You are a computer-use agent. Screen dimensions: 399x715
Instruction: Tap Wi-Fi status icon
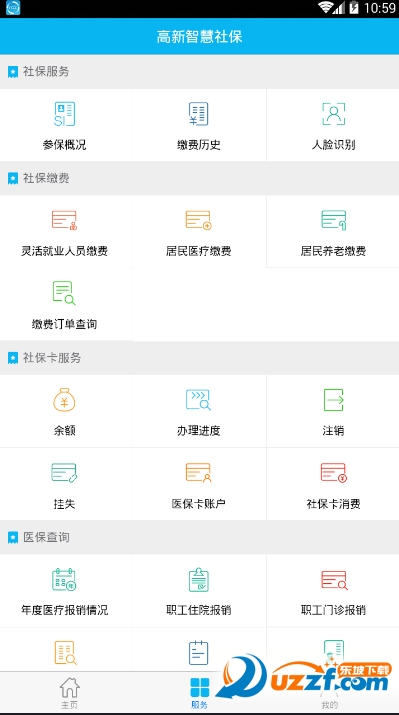(x=325, y=7)
